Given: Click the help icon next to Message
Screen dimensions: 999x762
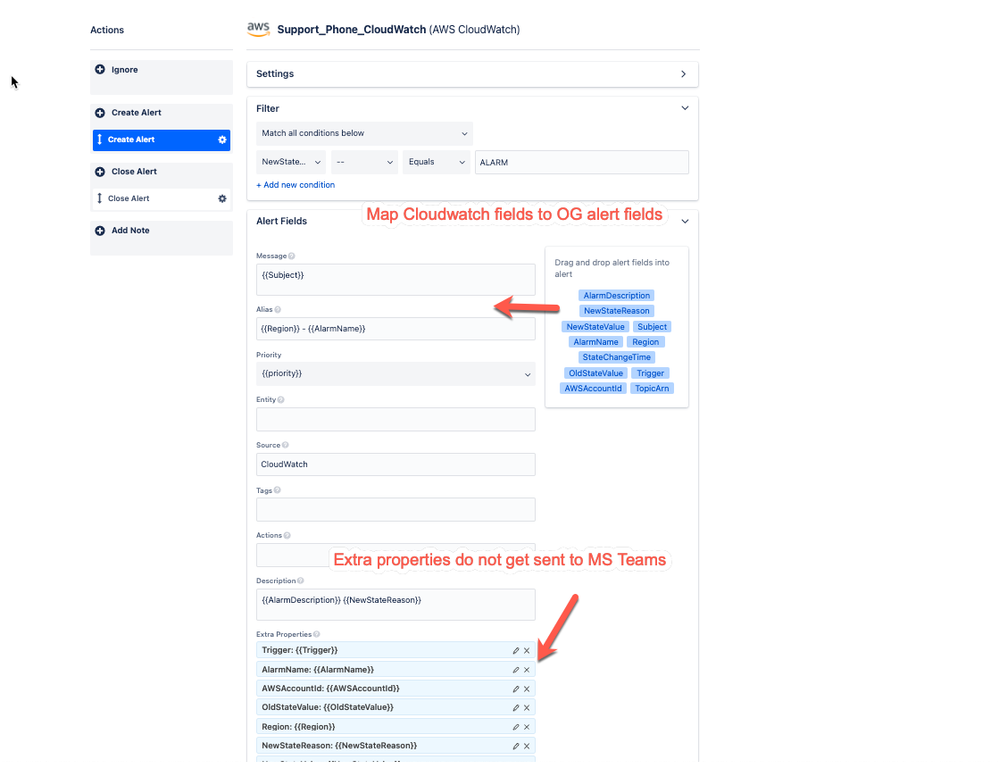Looking at the screenshot, I should [292, 256].
